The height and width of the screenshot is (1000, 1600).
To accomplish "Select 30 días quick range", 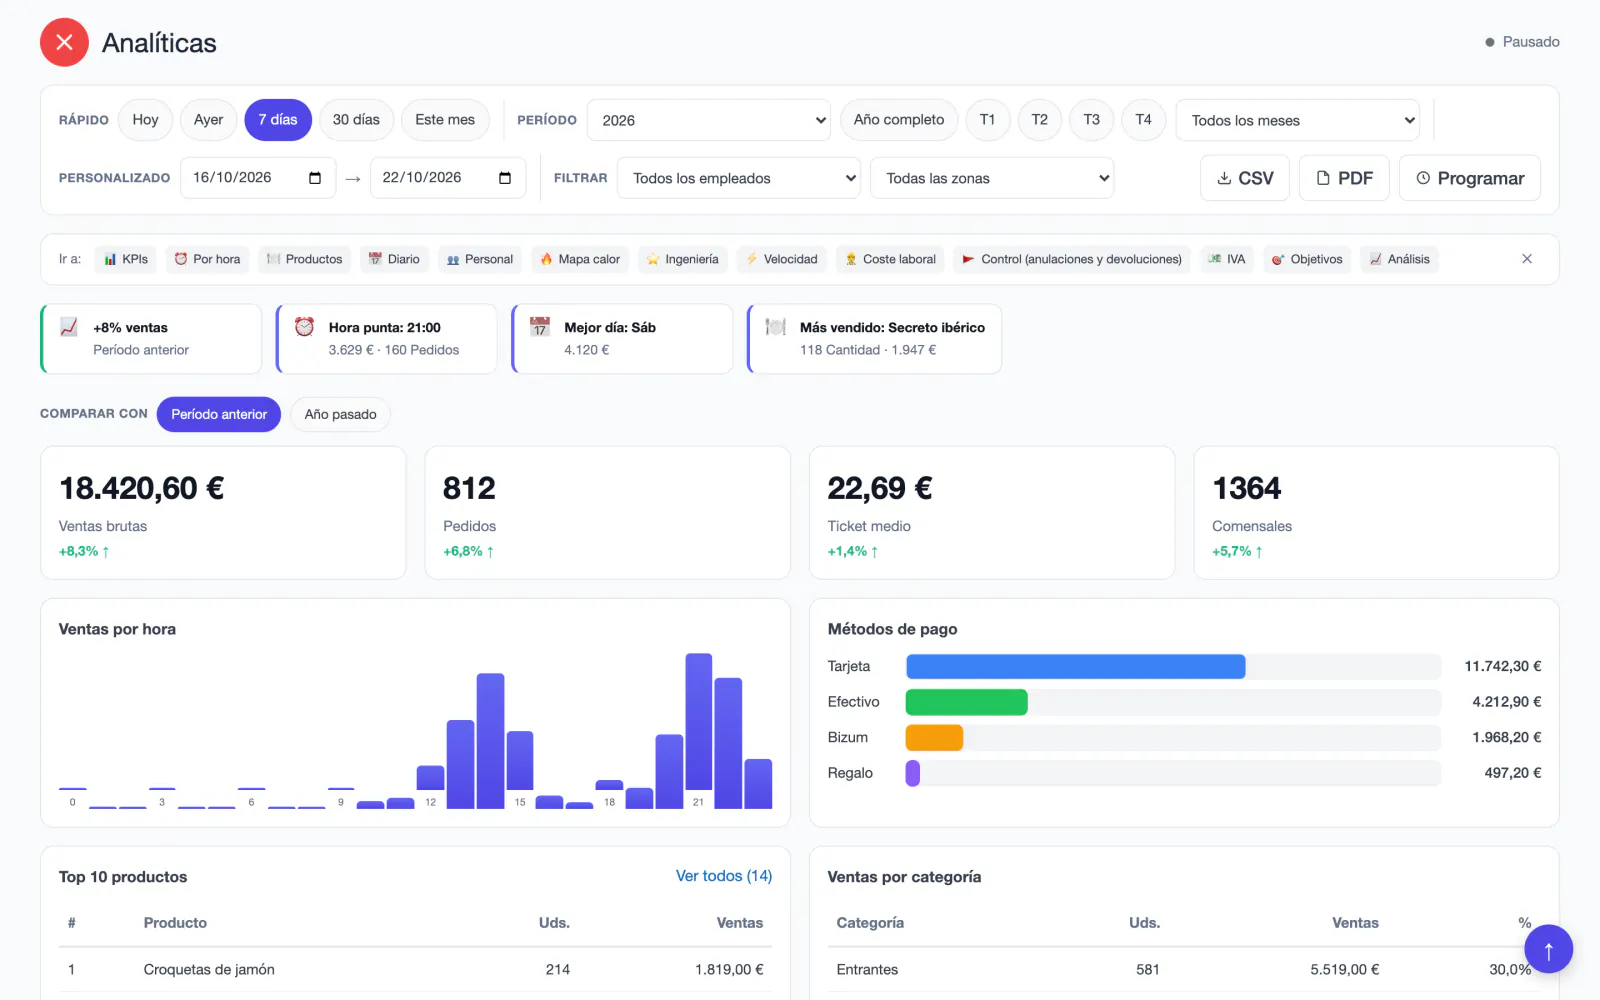I will point(356,120).
